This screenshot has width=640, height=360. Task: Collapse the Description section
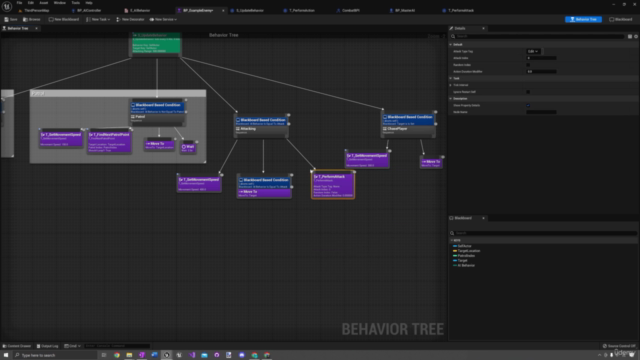coord(451,98)
